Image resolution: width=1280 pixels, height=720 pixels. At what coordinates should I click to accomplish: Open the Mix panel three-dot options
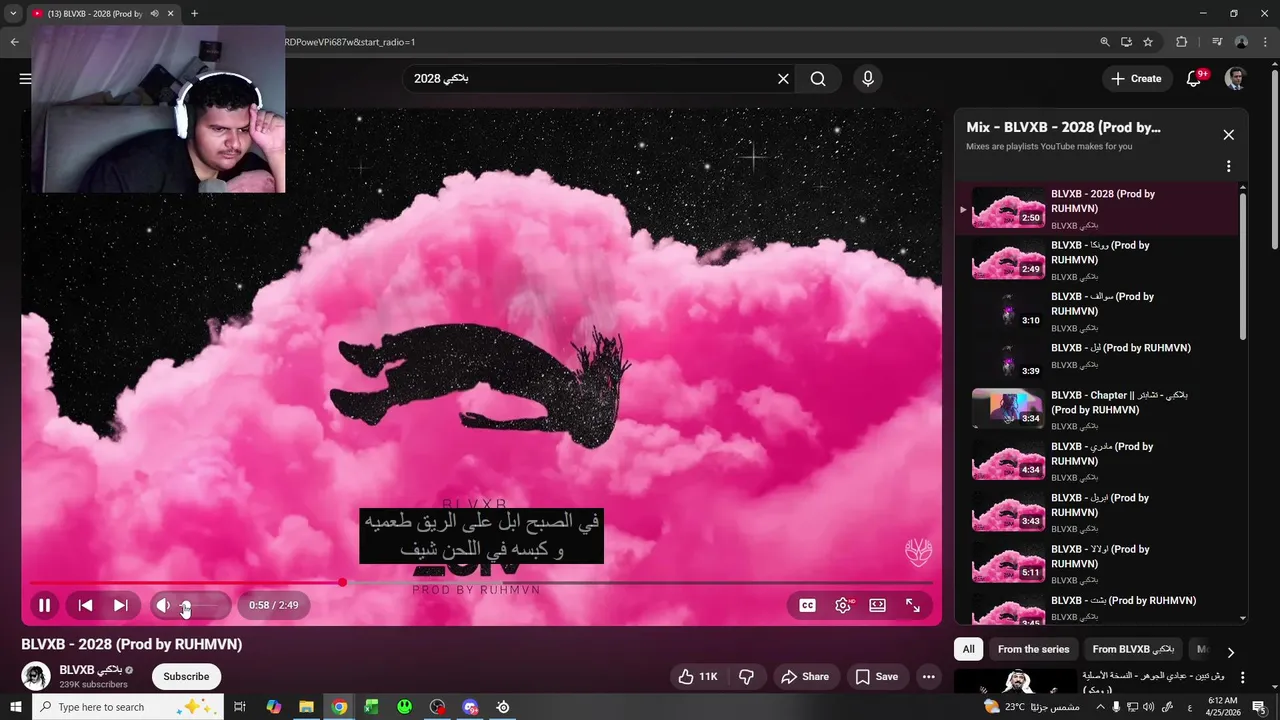pyautogui.click(x=1229, y=166)
